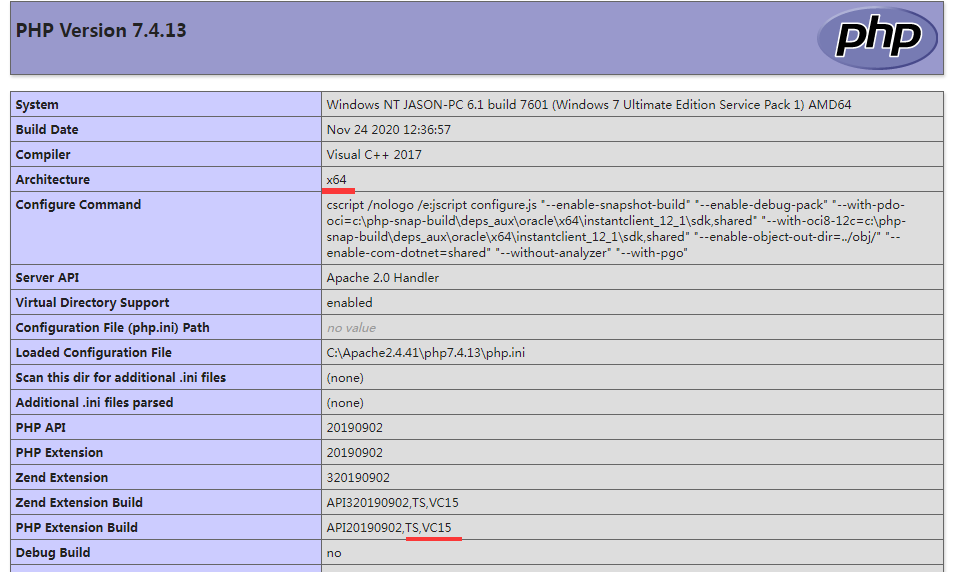This screenshot has width=955, height=572.
Task: Click the 'Nov 24 2020 12:36:57' value
Action: [x=389, y=130]
